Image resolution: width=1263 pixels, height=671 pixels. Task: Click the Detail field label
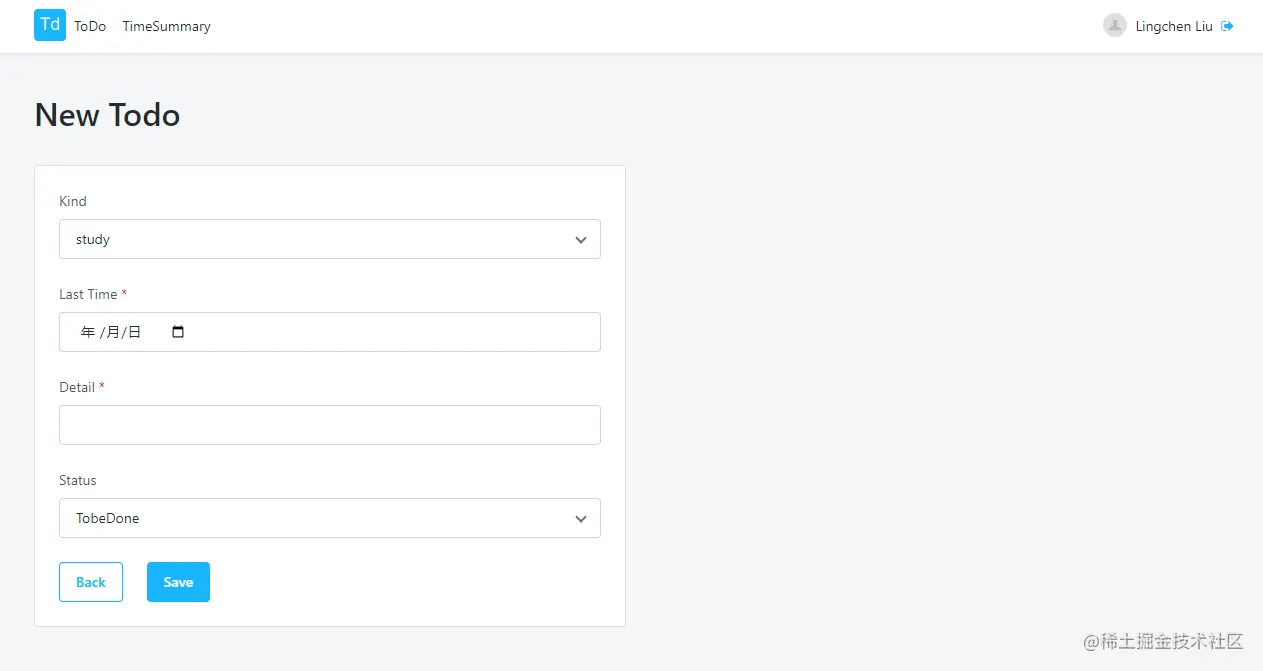click(x=77, y=387)
